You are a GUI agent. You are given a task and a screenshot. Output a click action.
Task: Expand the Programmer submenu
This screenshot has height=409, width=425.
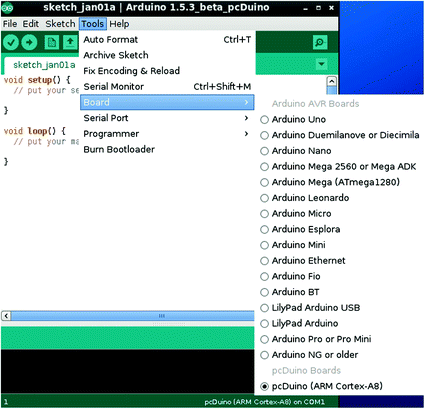point(167,134)
